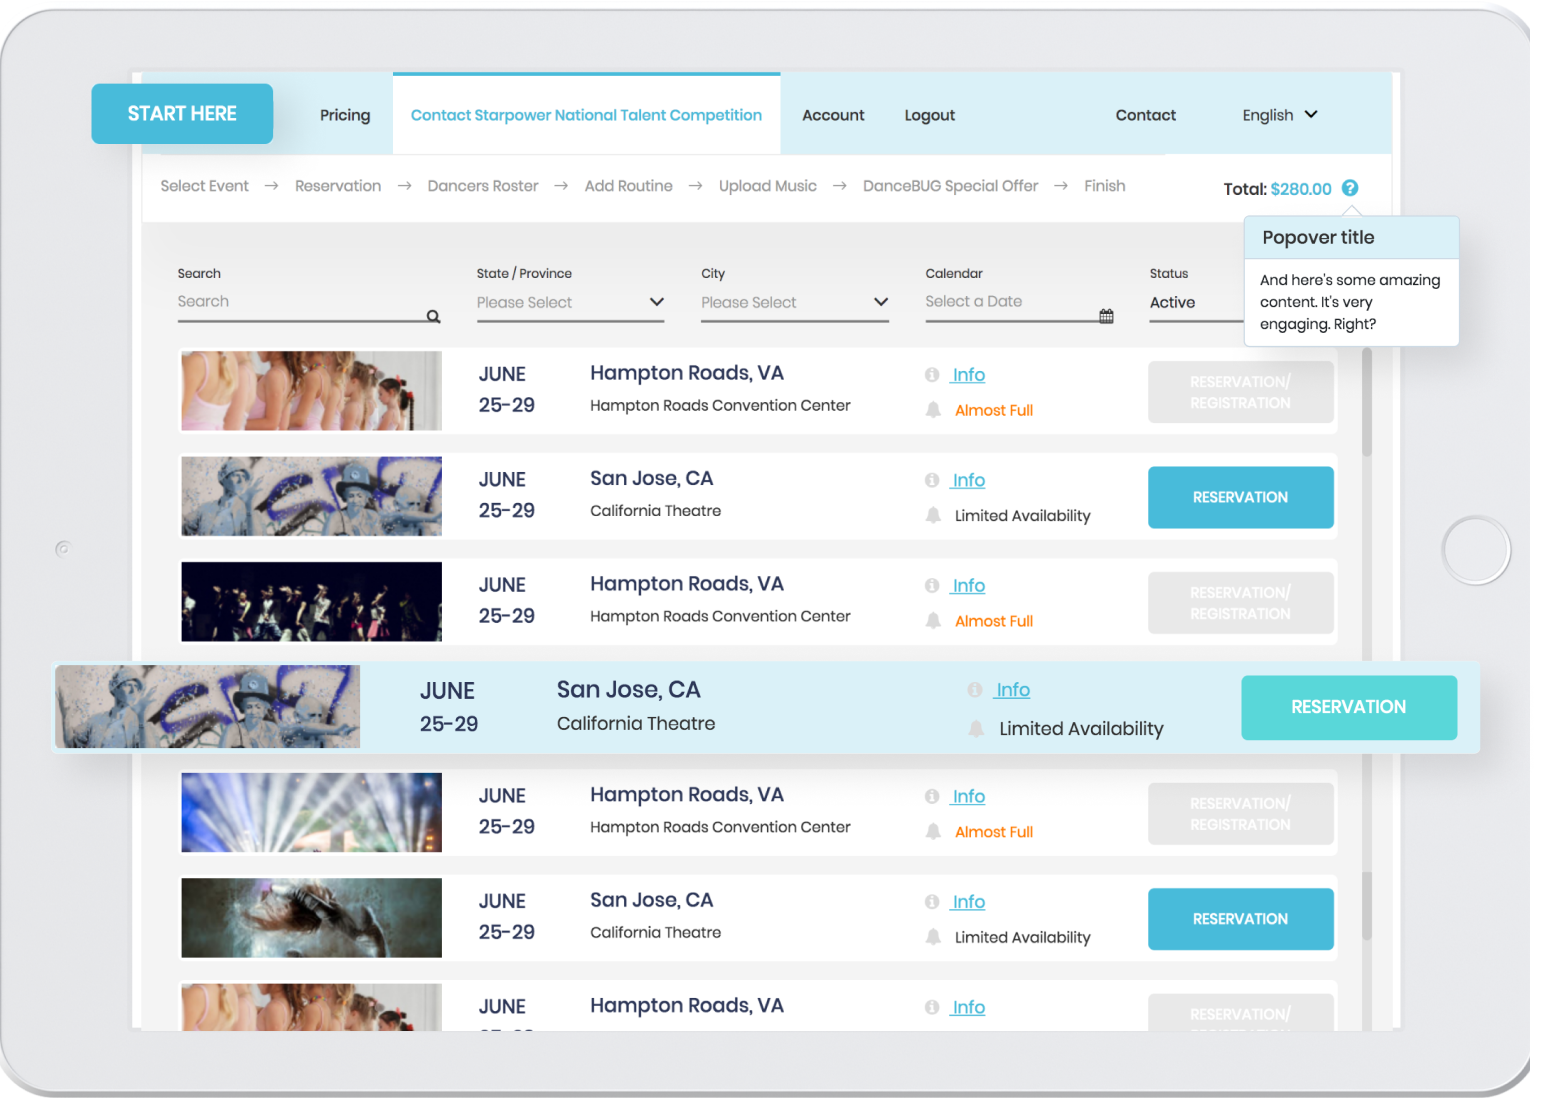Image resolution: width=1541 pixels, height=1098 pixels.
Task: Open Info link in highlighted San Jose row
Action: tap(1012, 690)
